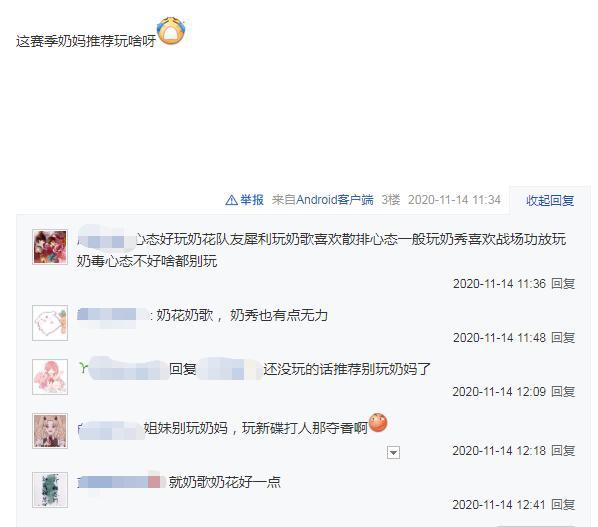
Task: Open the pink-haired girl avatar
Action: [x=50, y=377]
